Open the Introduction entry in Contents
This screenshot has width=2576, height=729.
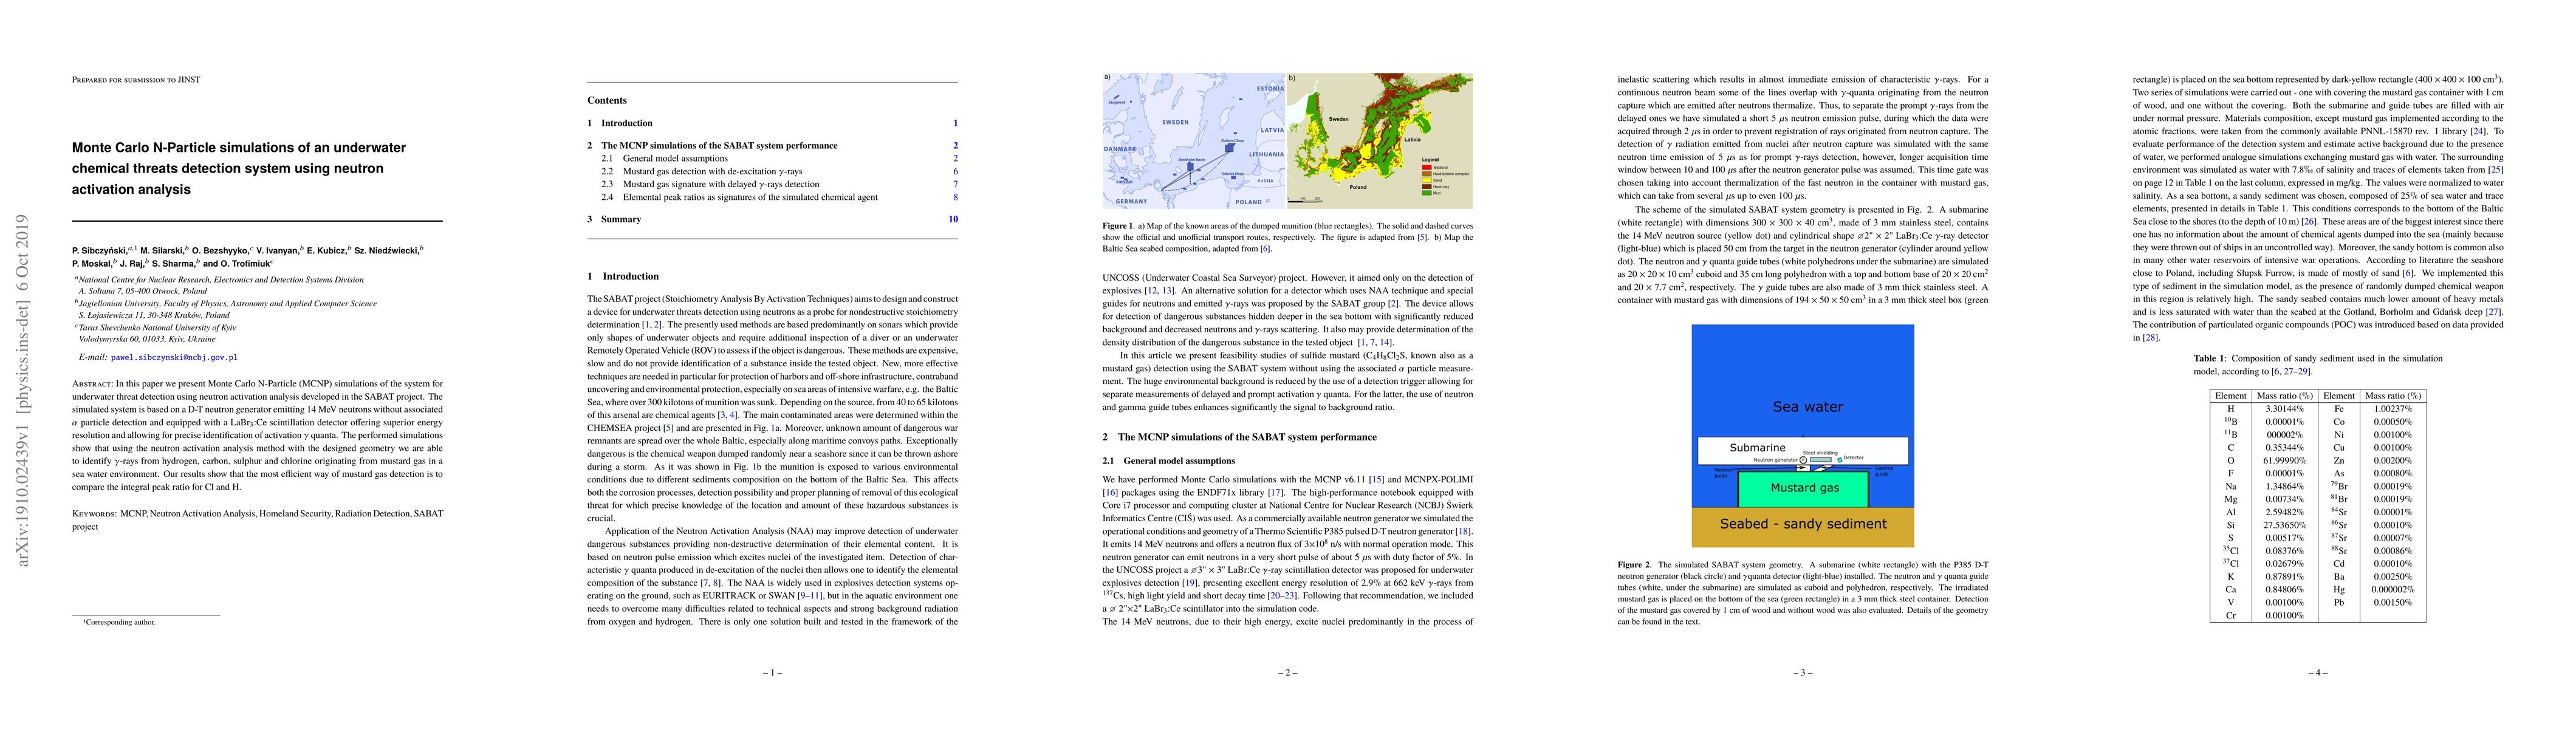click(626, 123)
